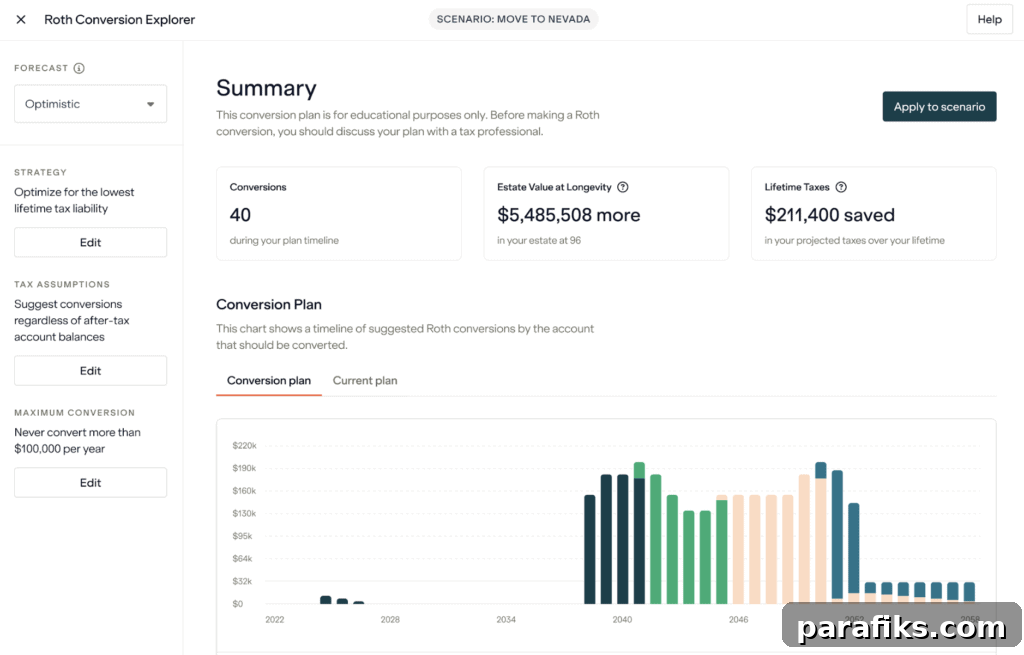Click 'in your estate at 96' text
The image size is (1024, 655).
[x=539, y=240]
